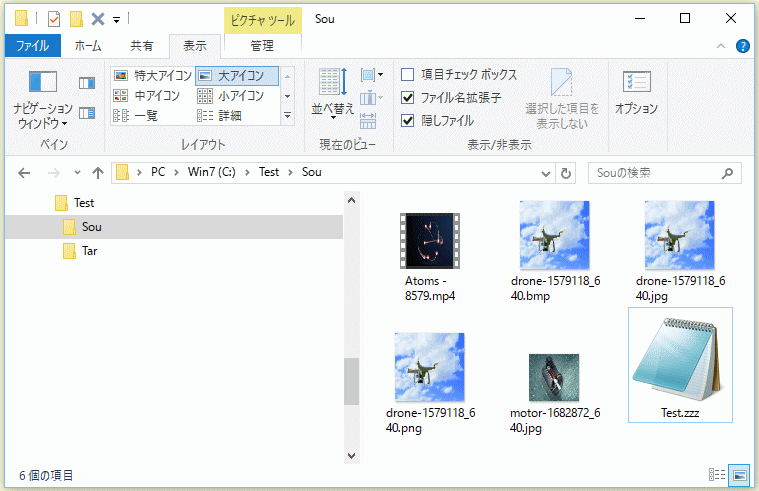Viewport: 759px width, 491px height.
Task: Click 選択した項目を表示しない button
Action: 562,99
